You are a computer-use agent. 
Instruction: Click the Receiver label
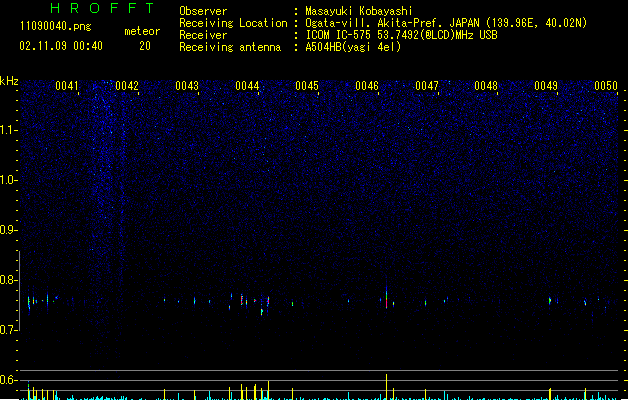pos(203,35)
